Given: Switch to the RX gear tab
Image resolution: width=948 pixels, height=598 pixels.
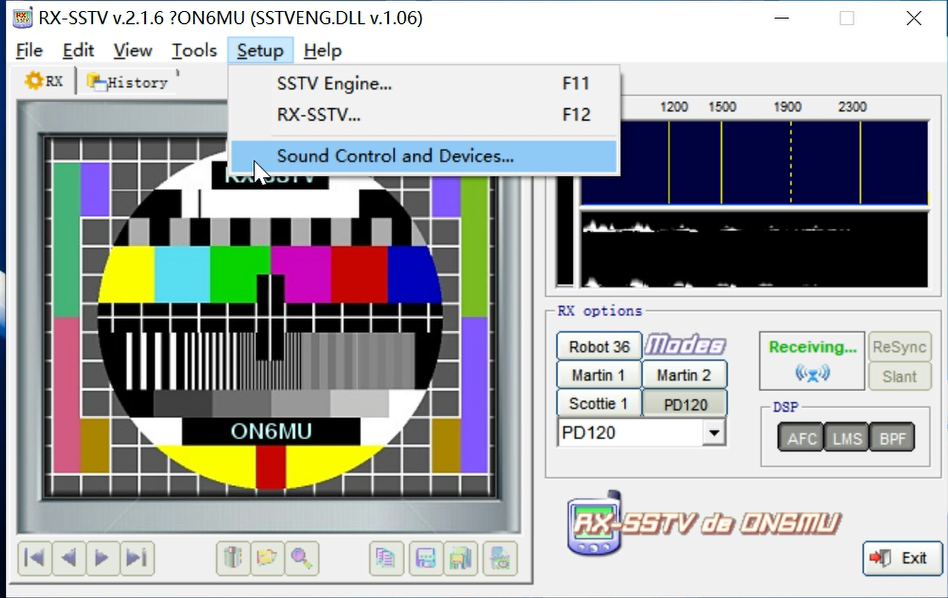Looking at the screenshot, I should [x=44, y=81].
